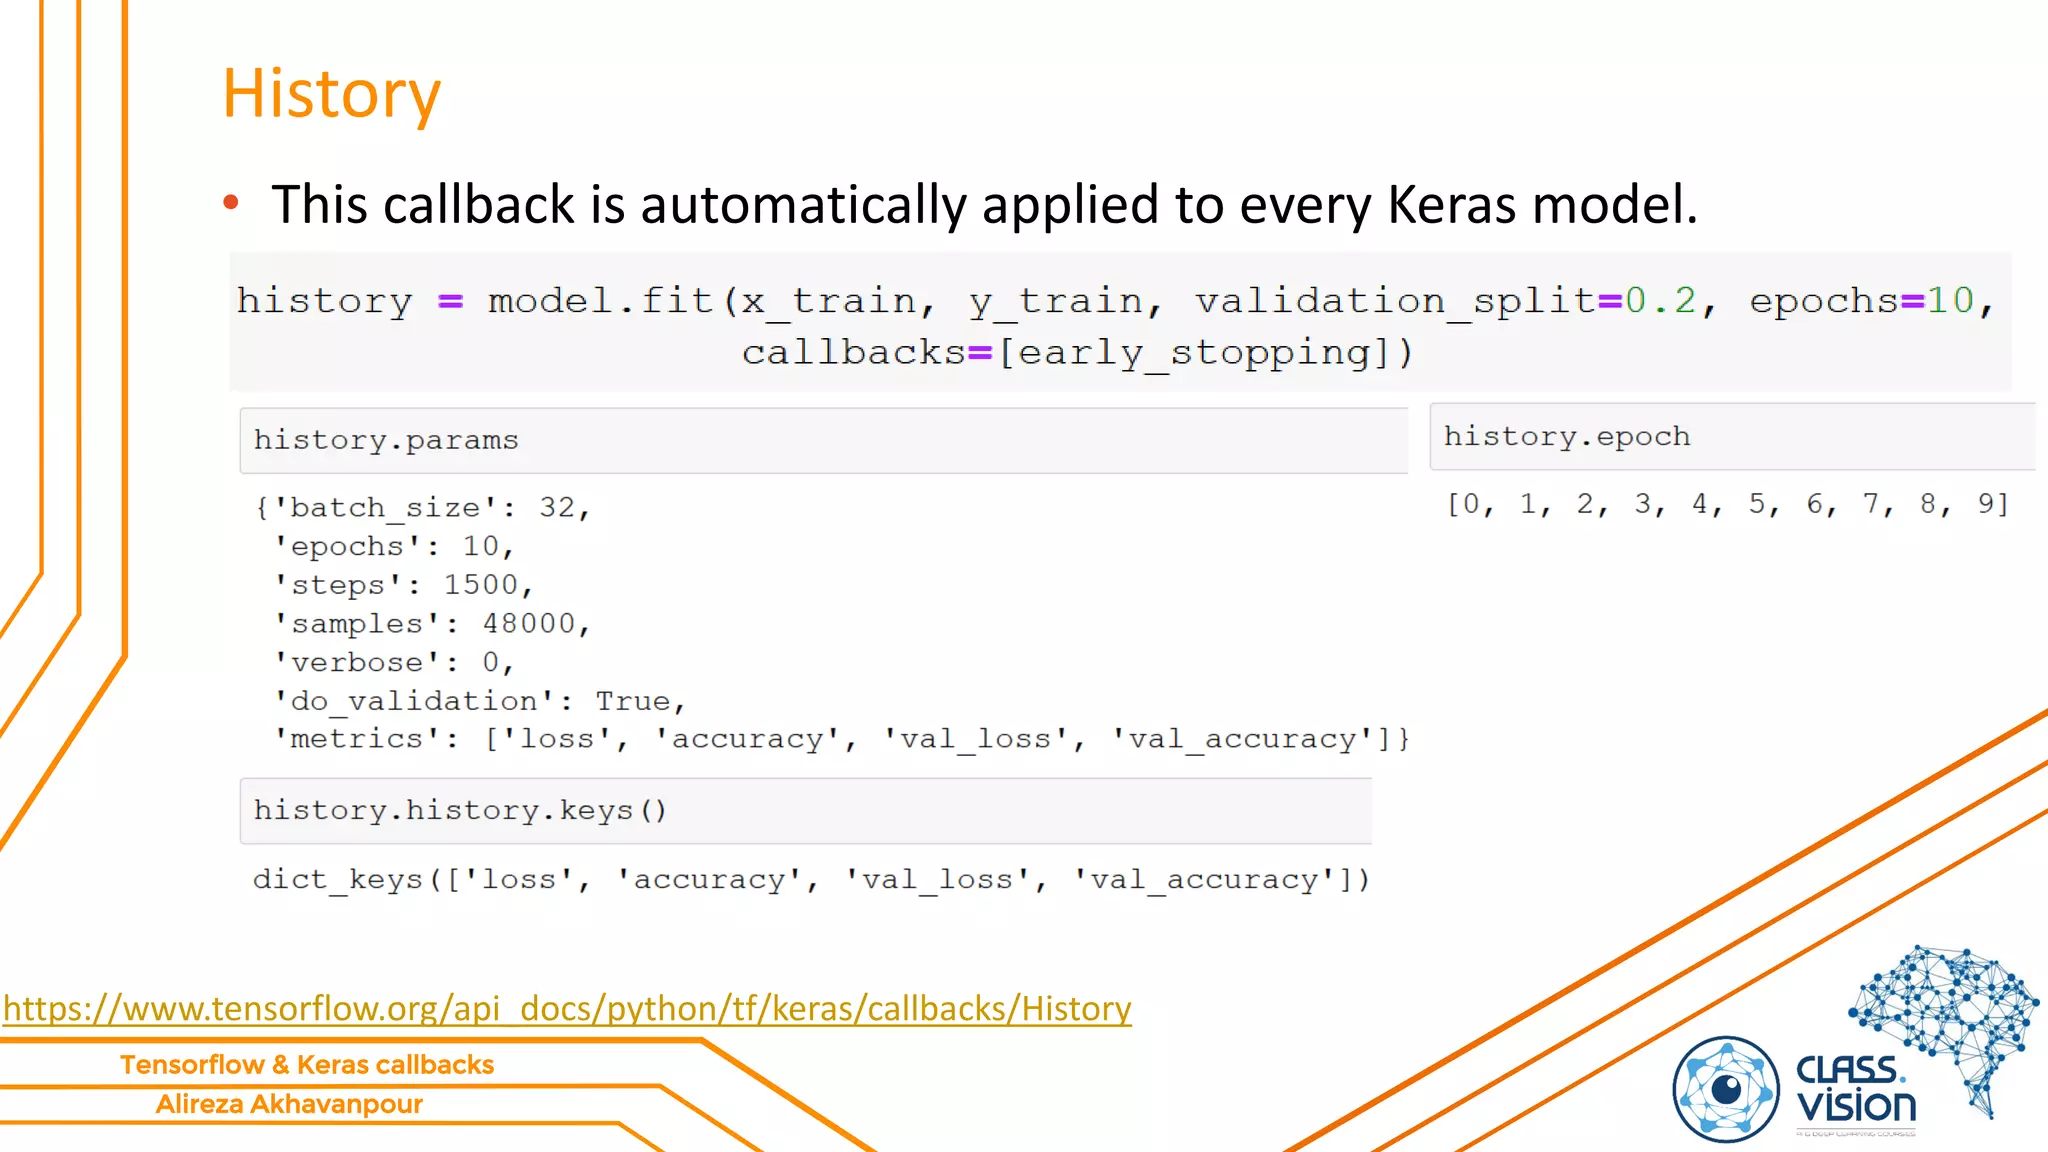Click the history.epoch code cell
Image resolution: width=2048 pixels, height=1152 pixels.
point(1733,437)
